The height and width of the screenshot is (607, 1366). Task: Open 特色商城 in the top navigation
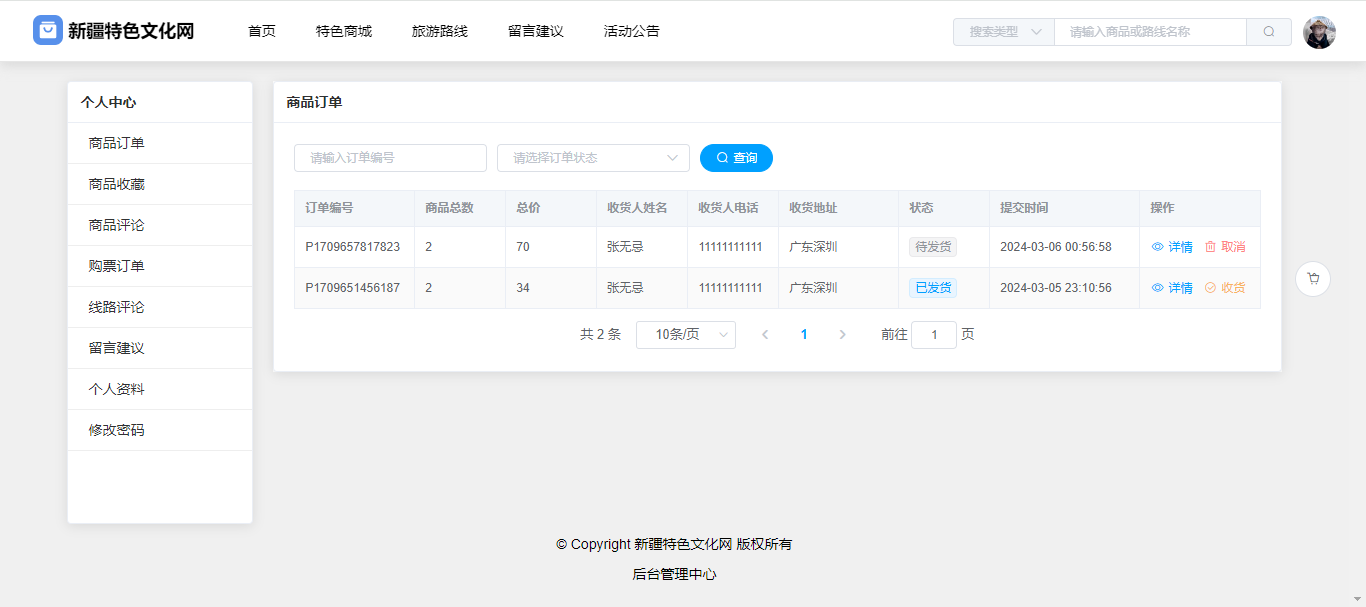(344, 31)
